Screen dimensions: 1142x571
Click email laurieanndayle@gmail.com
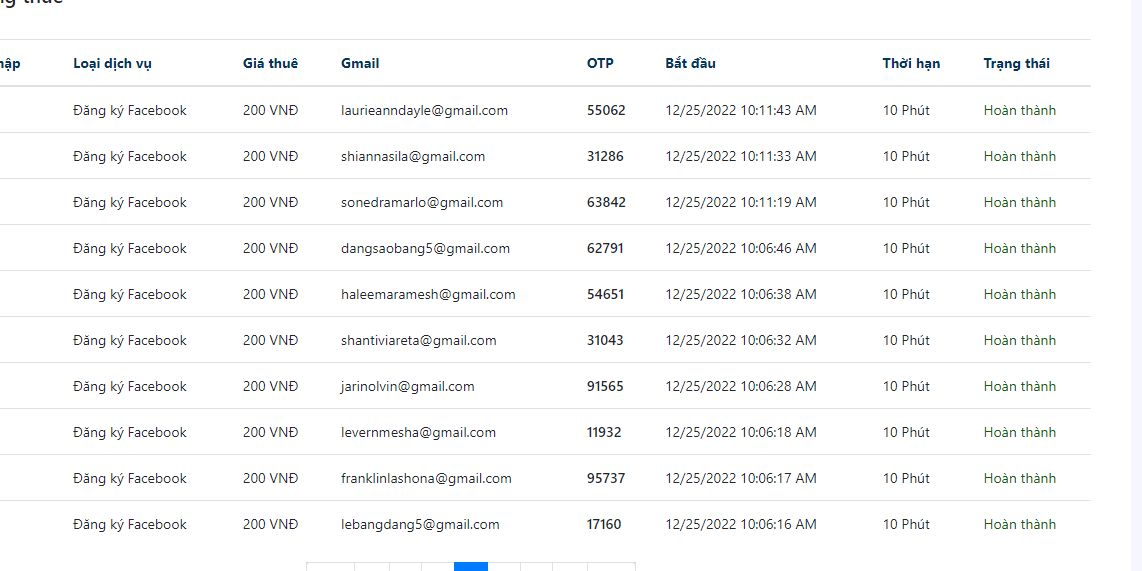(424, 110)
